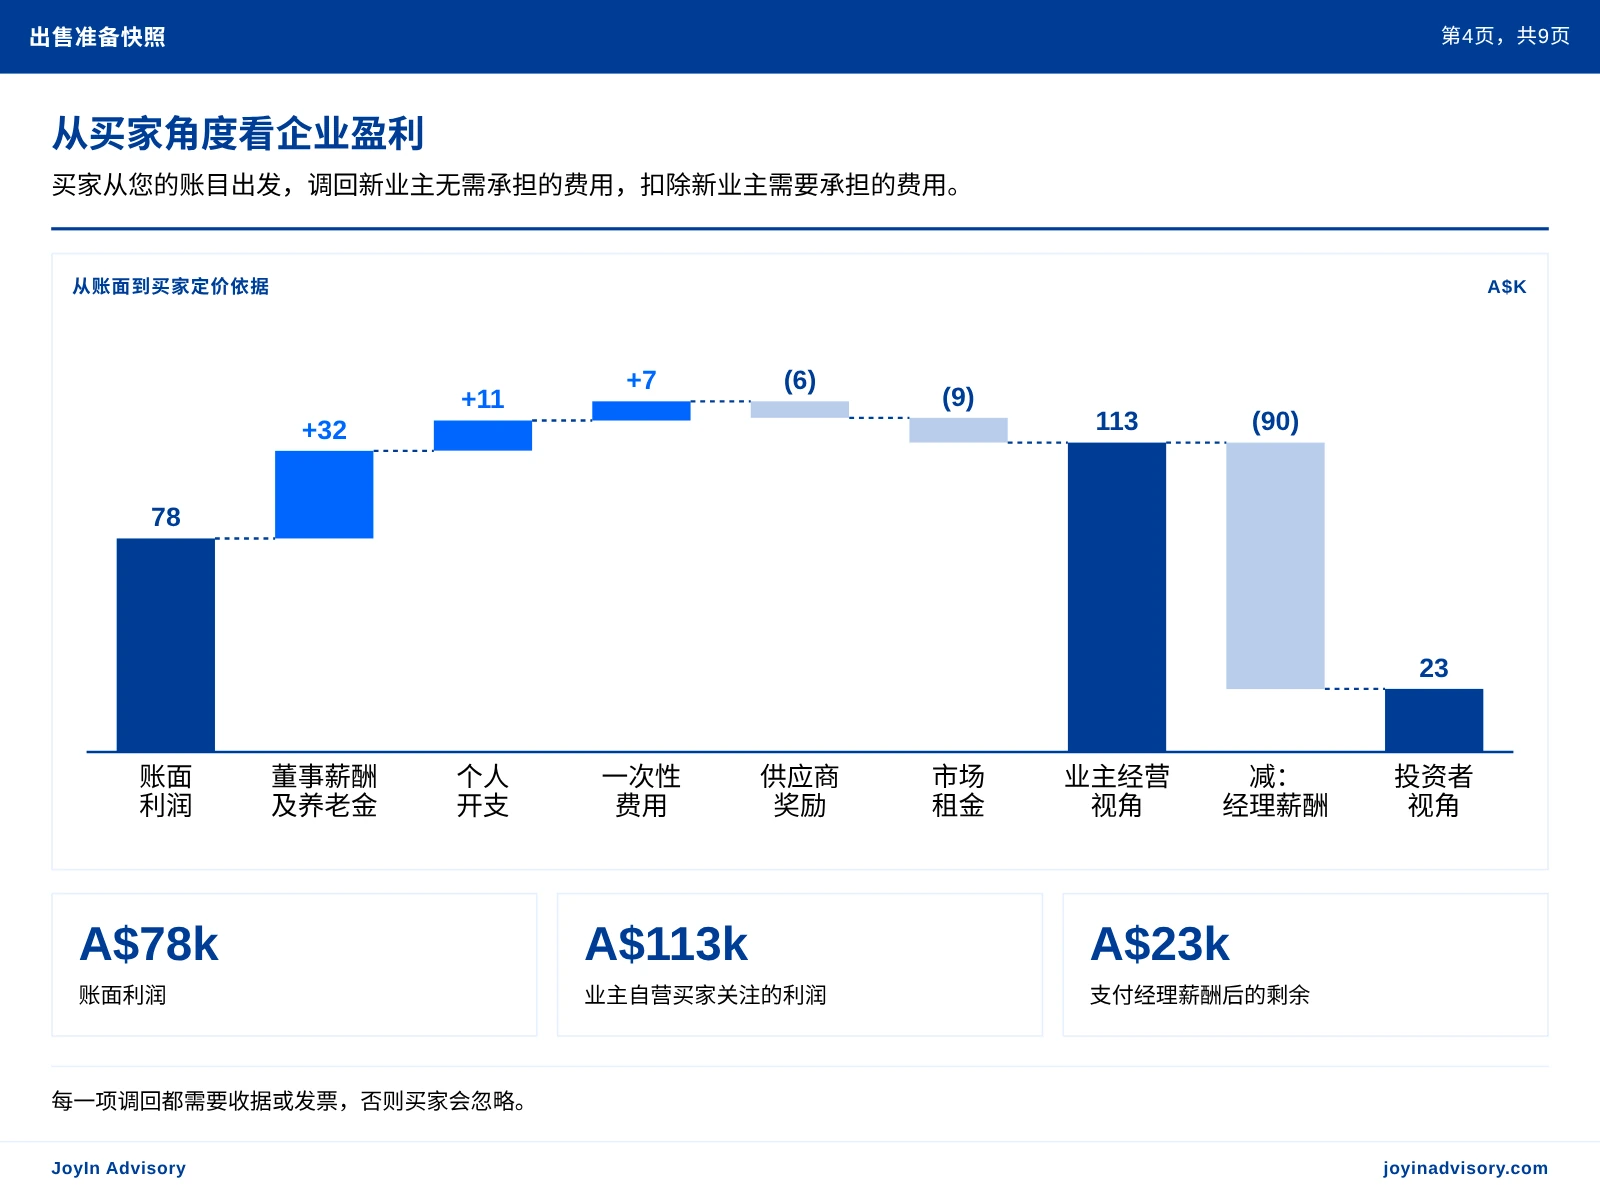The height and width of the screenshot is (1200, 1600).
Task: Click the value label +11
Action: pyautogui.click(x=483, y=399)
